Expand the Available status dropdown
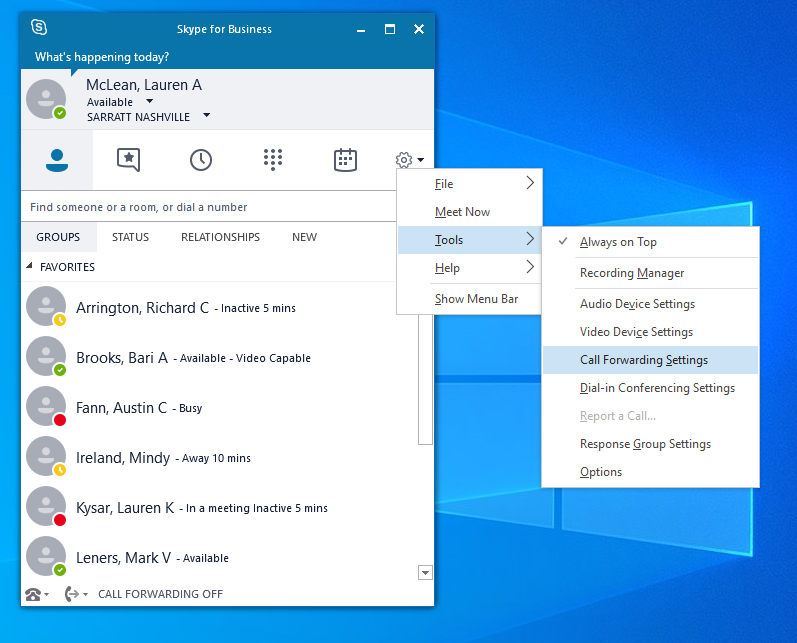 point(150,102)
